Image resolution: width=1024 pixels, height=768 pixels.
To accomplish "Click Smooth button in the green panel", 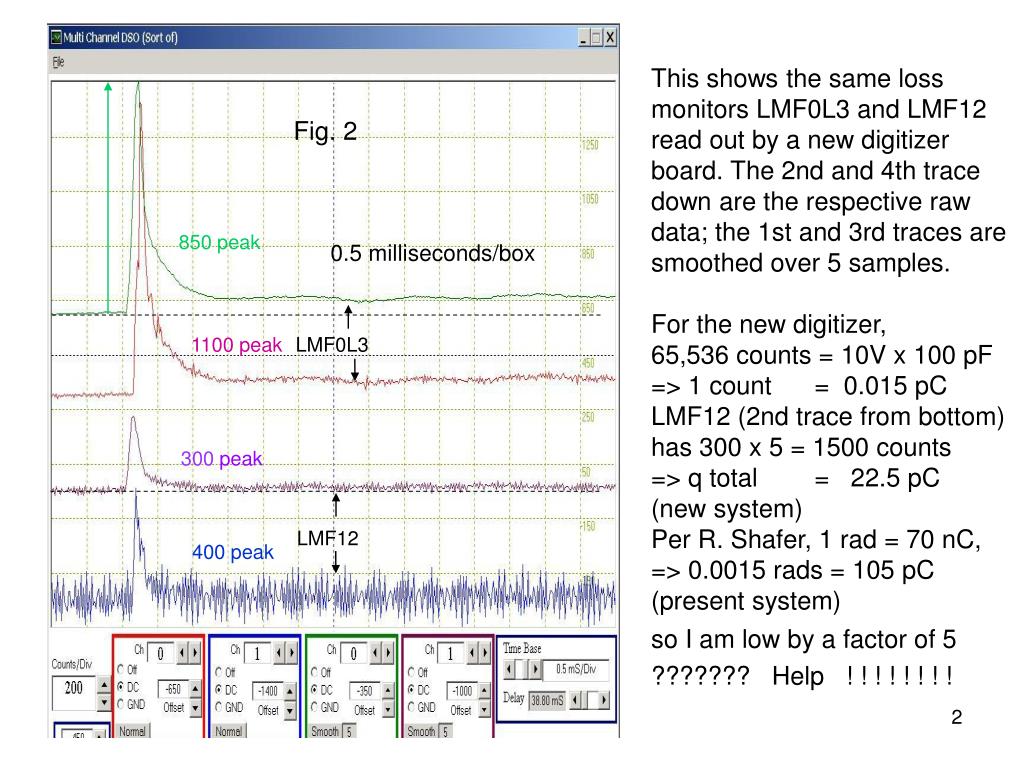I will pyautogui.click(x=325, y=731).
